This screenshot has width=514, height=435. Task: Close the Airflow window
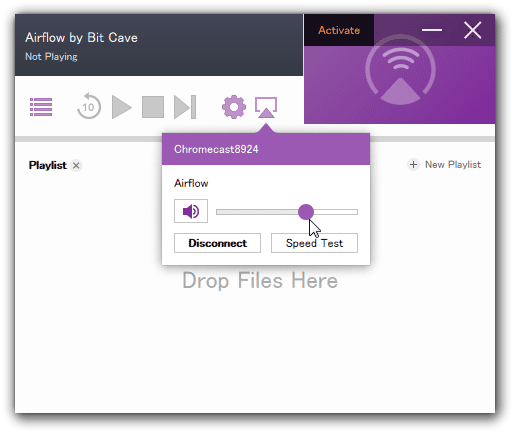tap(472, 30)
